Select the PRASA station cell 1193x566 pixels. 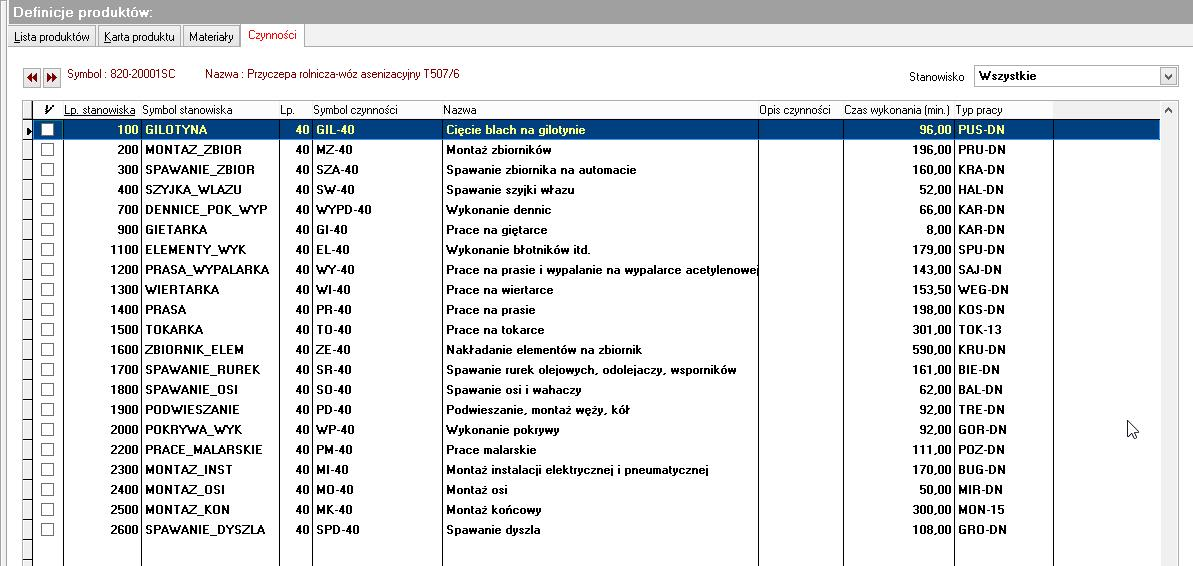point(210,310)
